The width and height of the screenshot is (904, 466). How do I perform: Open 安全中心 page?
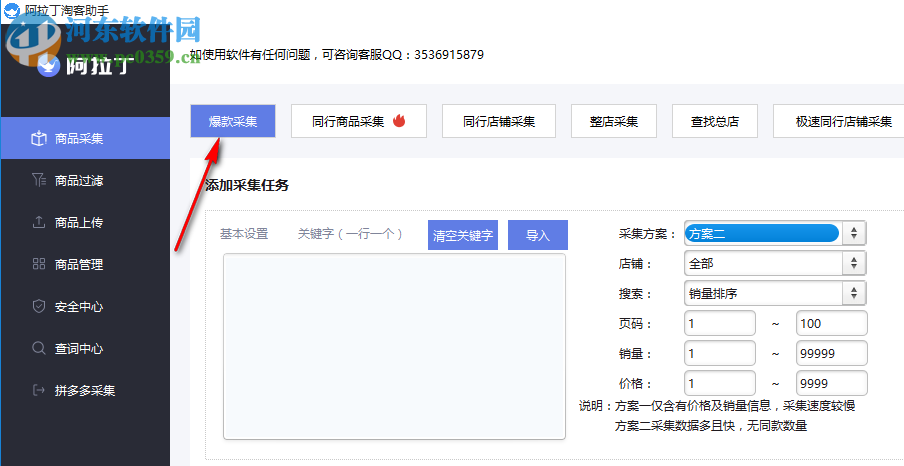[85, 307]
